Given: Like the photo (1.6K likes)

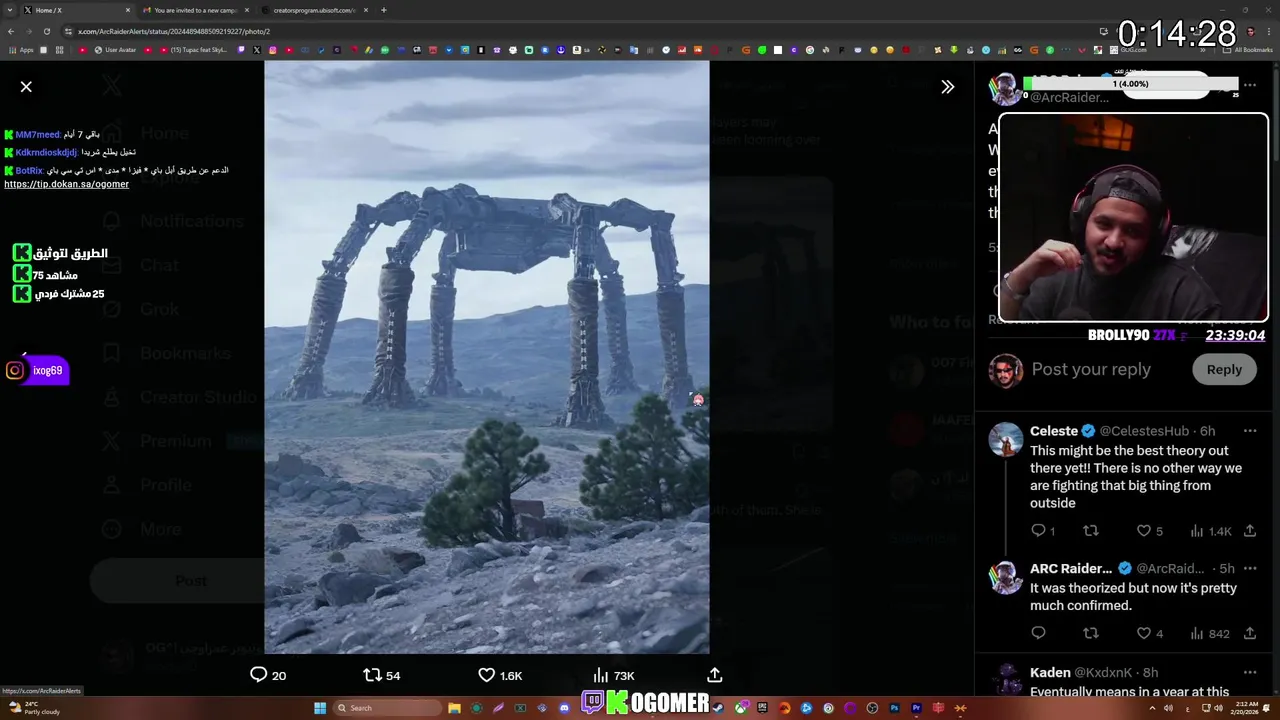Looking at the screenshot, I should [x=500, y=675].
